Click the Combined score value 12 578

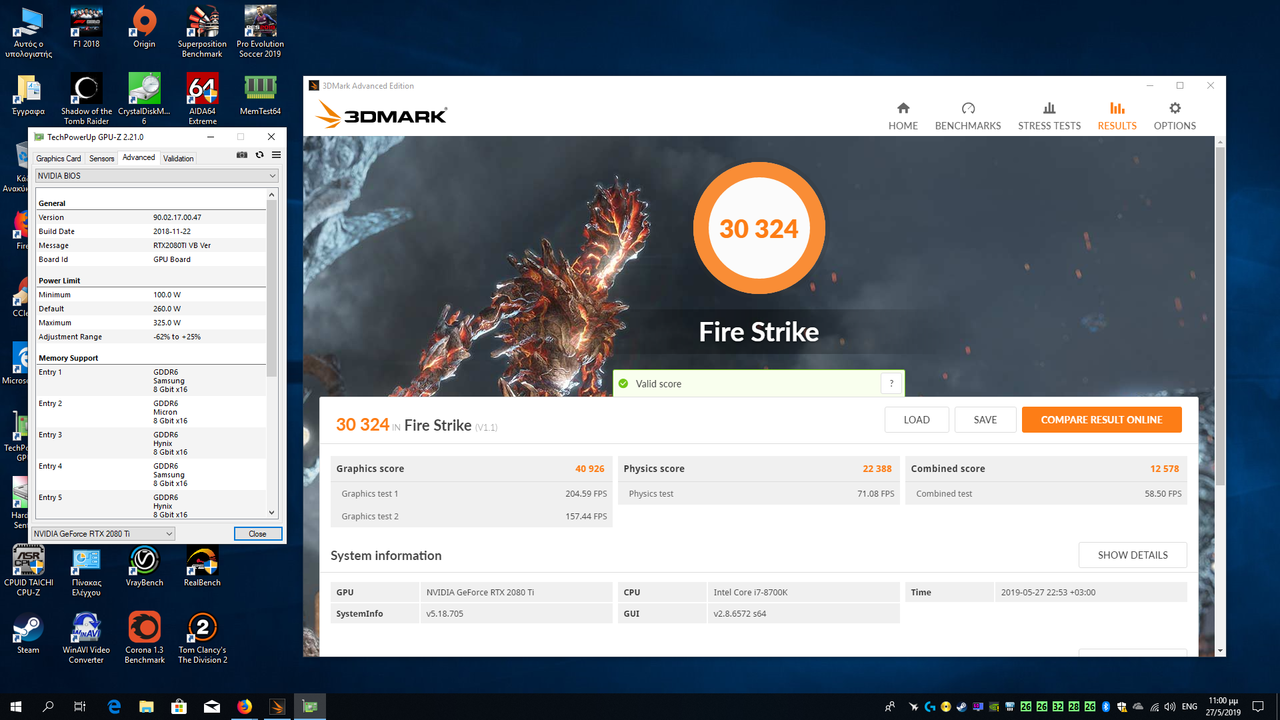pos(1165,469)
